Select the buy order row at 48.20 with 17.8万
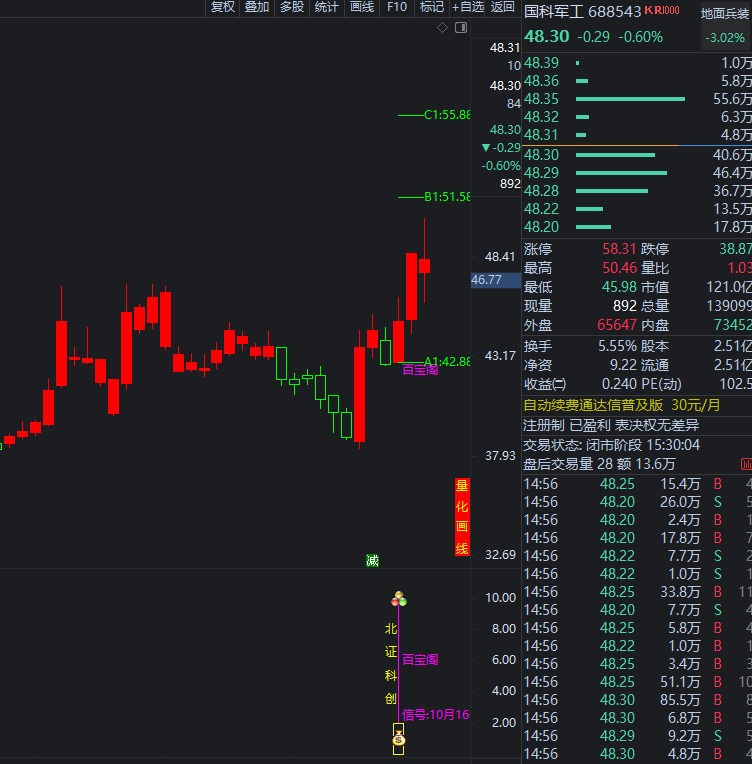Viewport: 752px width, 764px height. tap(637, 227)
